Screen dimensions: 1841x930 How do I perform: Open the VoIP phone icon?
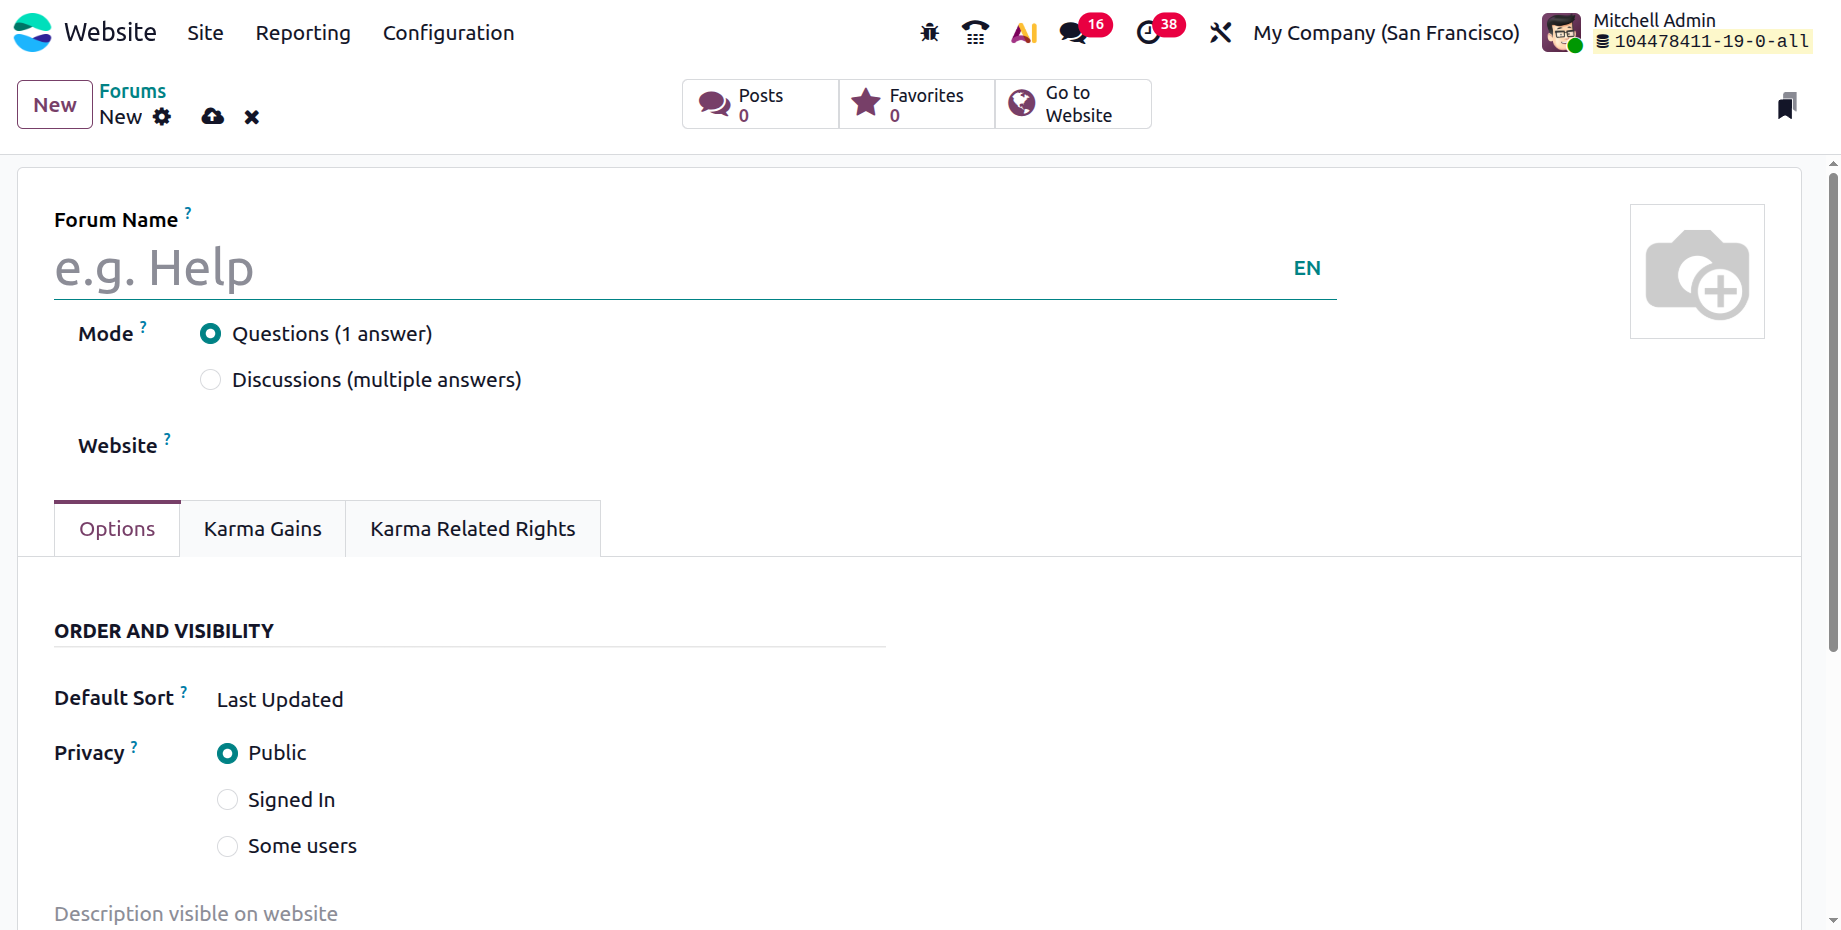975,33
